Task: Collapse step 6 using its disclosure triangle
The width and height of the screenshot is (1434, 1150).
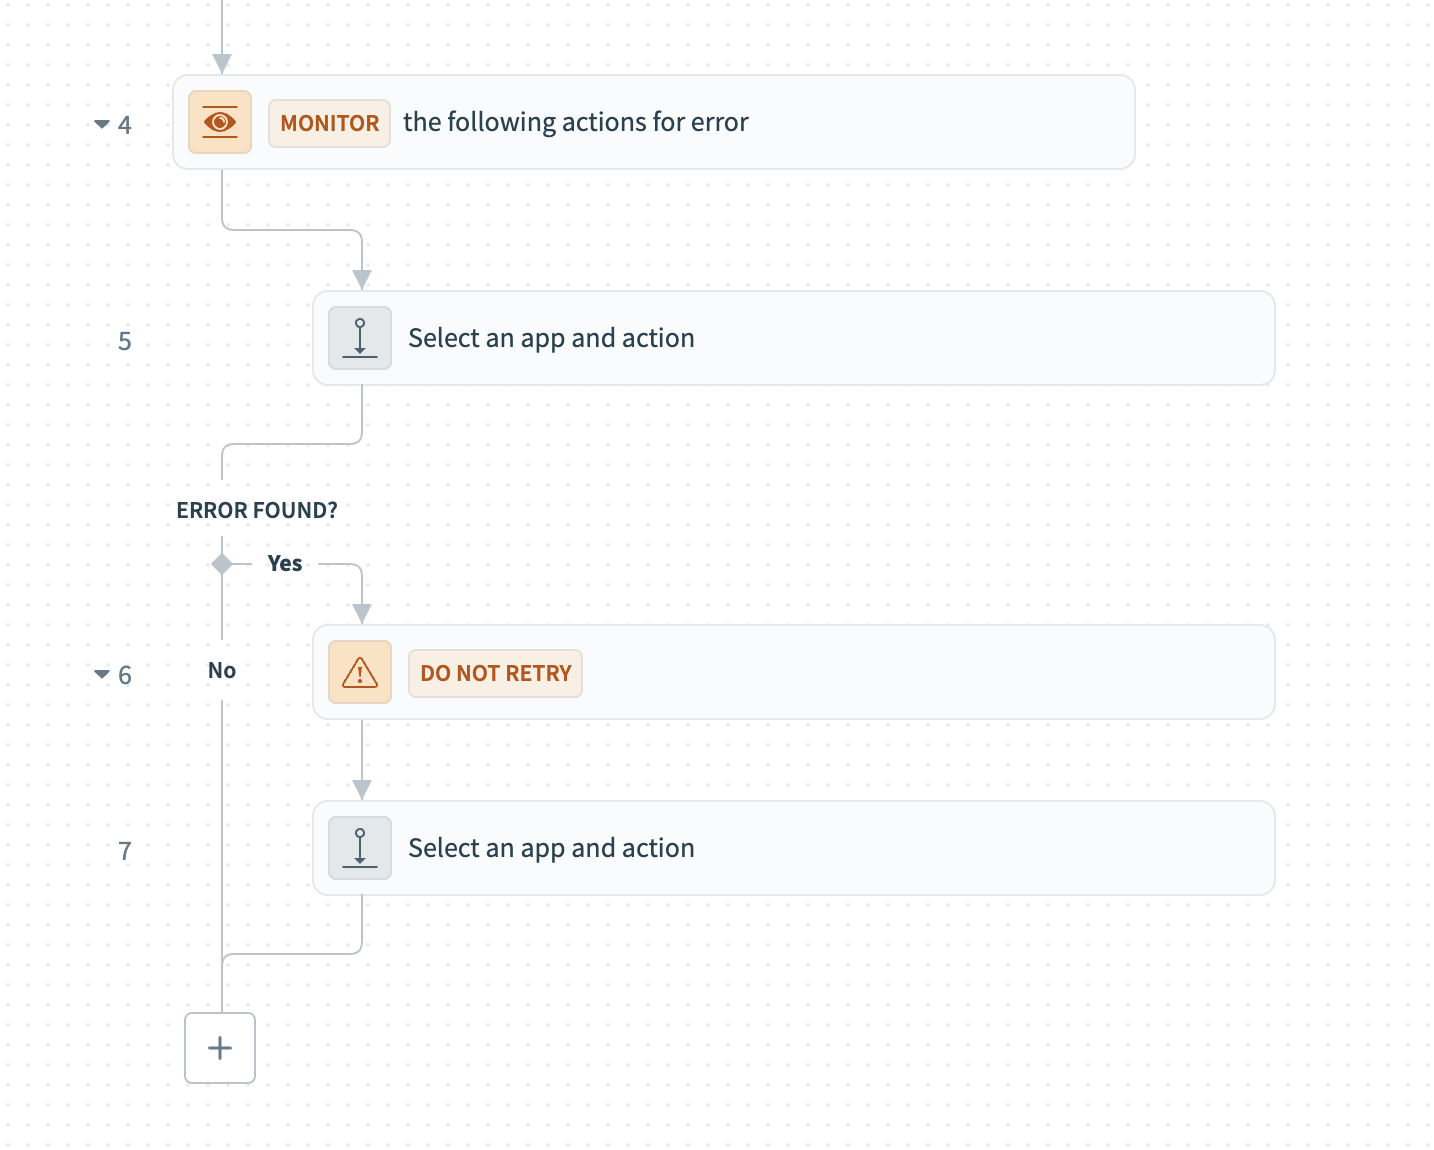Action: 100,673
